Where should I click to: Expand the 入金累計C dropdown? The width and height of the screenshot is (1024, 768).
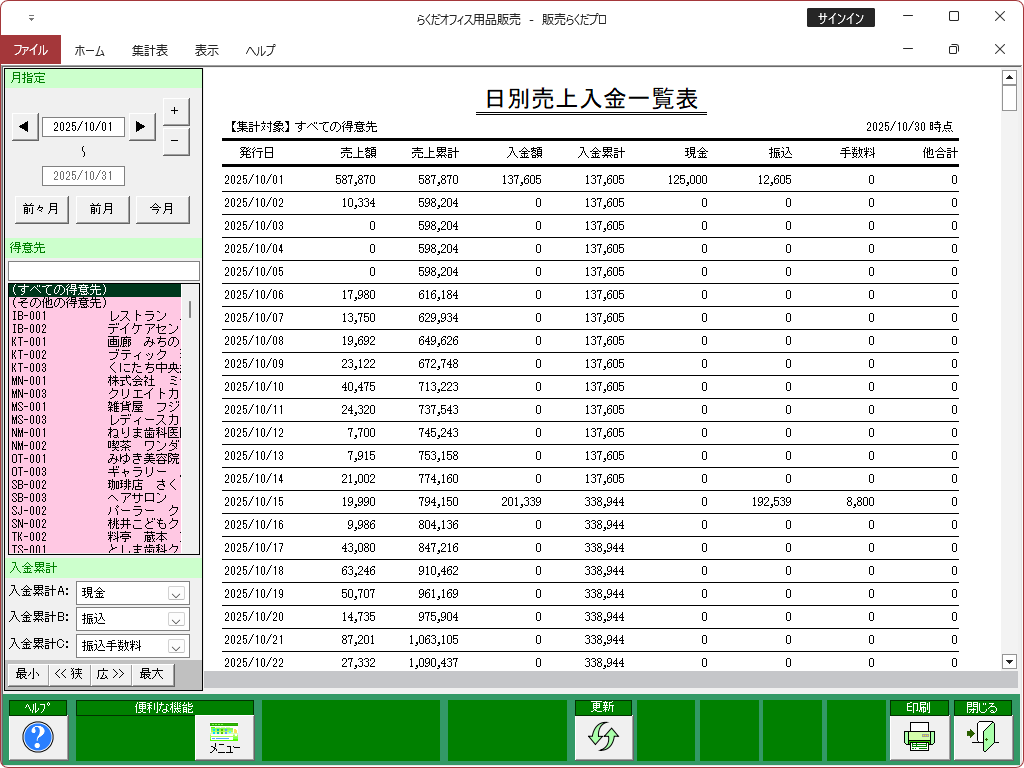click(x=177, y=647)
